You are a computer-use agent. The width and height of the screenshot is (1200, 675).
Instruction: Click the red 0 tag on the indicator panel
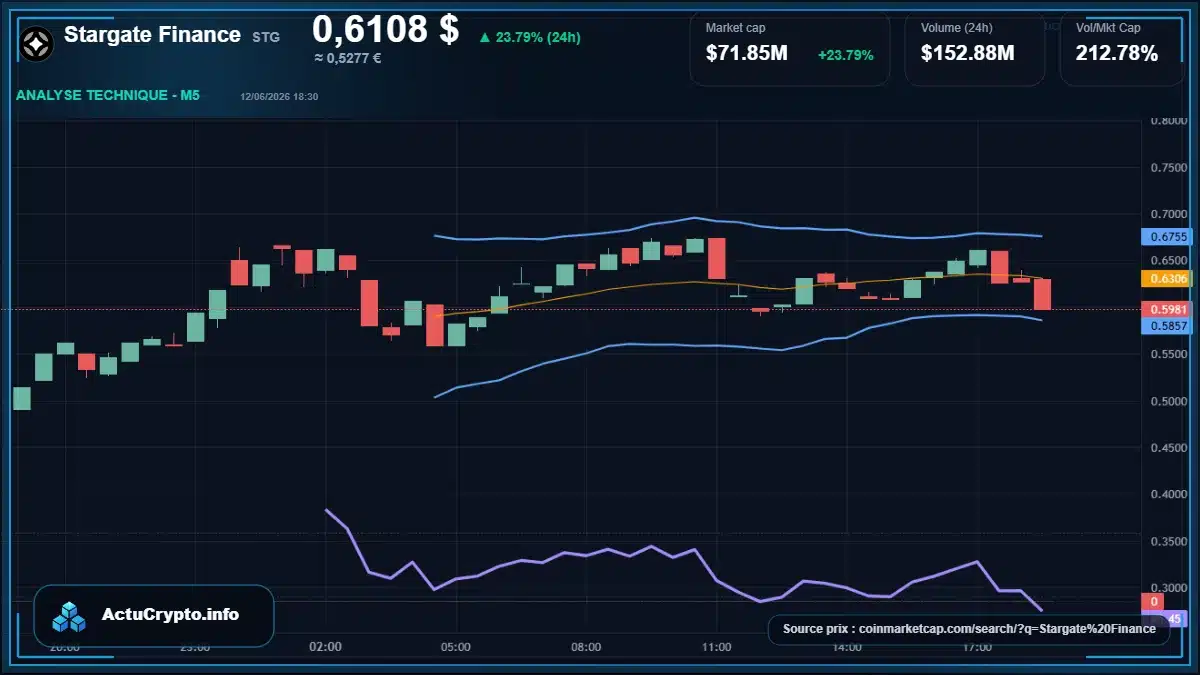tap(1154, 601)
